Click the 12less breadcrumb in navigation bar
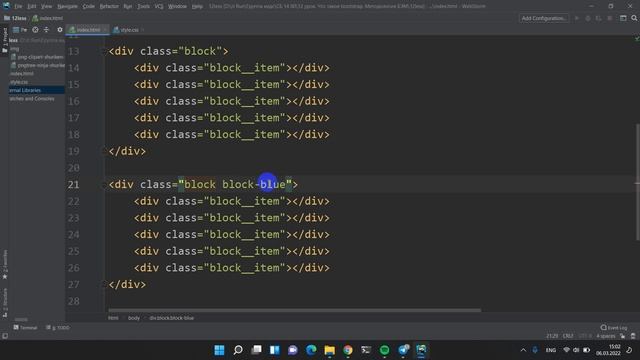This screenshot has height=360, width=640. 16,18
